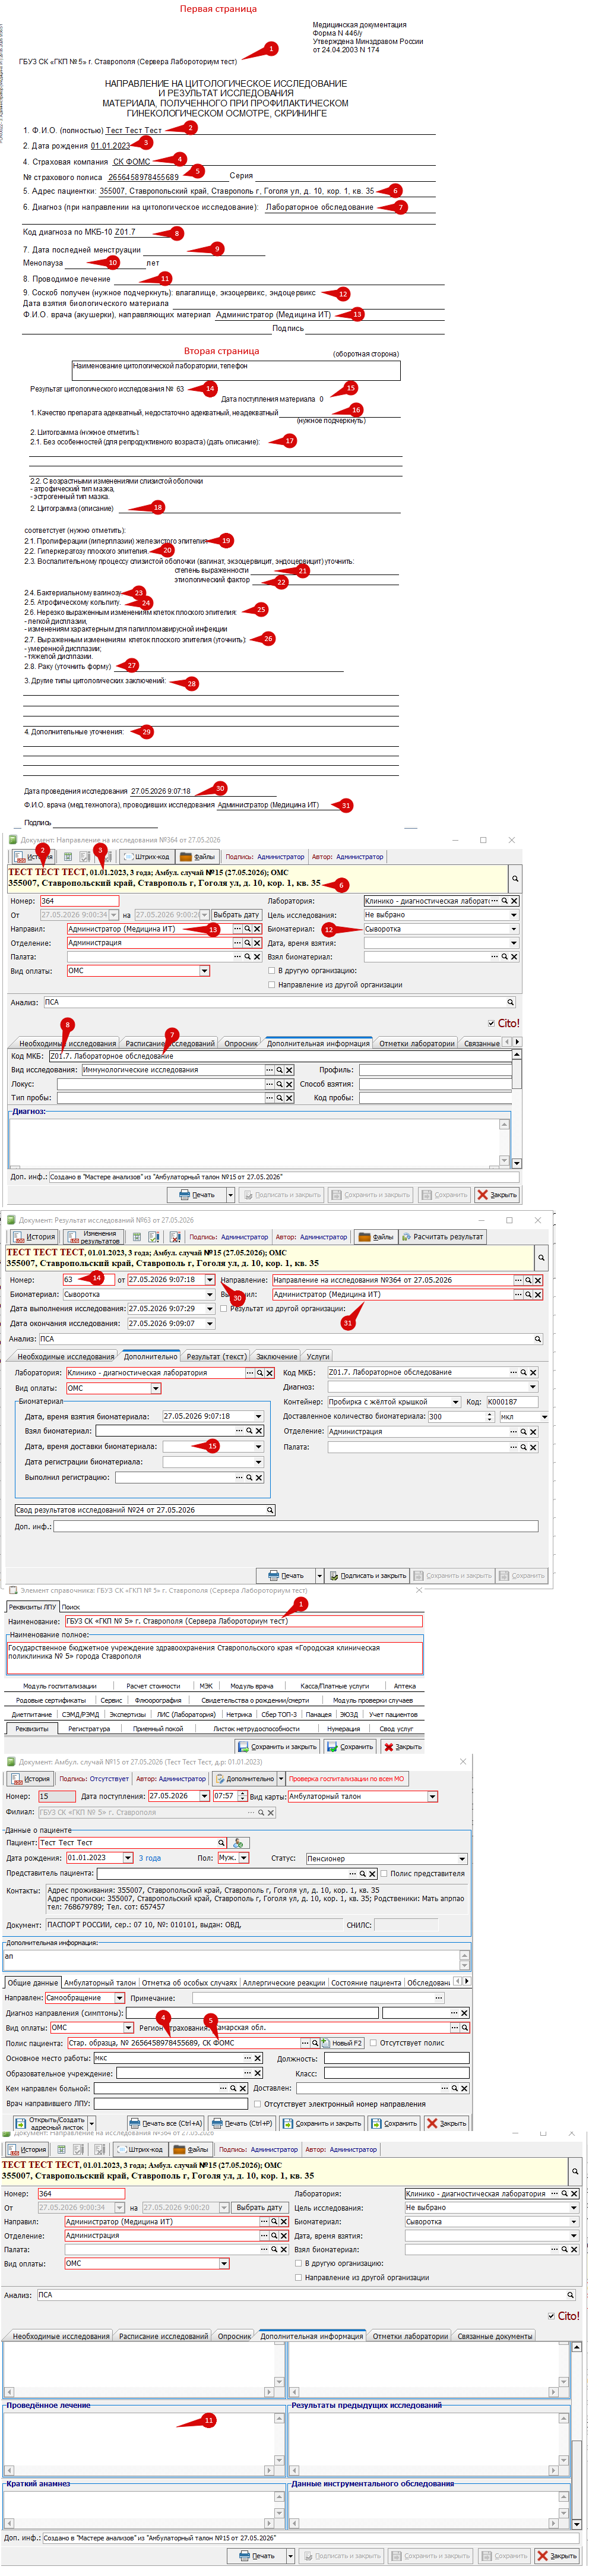Open the Биоматериал Сыворотка dropdown in result window

click(x=209, y=1294)
